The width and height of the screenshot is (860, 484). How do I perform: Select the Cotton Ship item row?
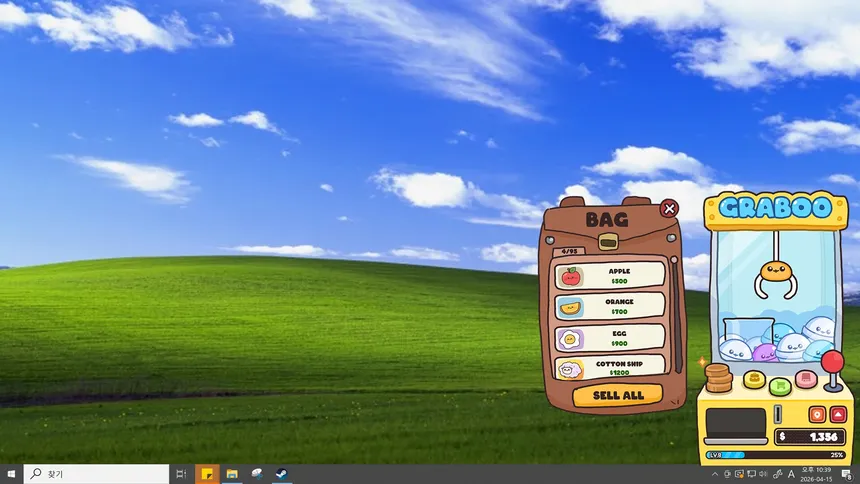pos(609,368)
